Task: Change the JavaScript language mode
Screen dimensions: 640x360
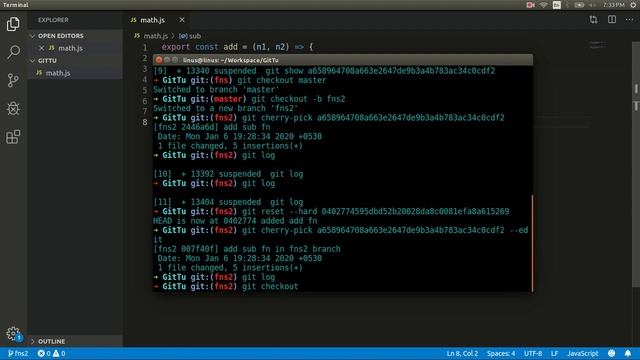Action: coord(582,353)
